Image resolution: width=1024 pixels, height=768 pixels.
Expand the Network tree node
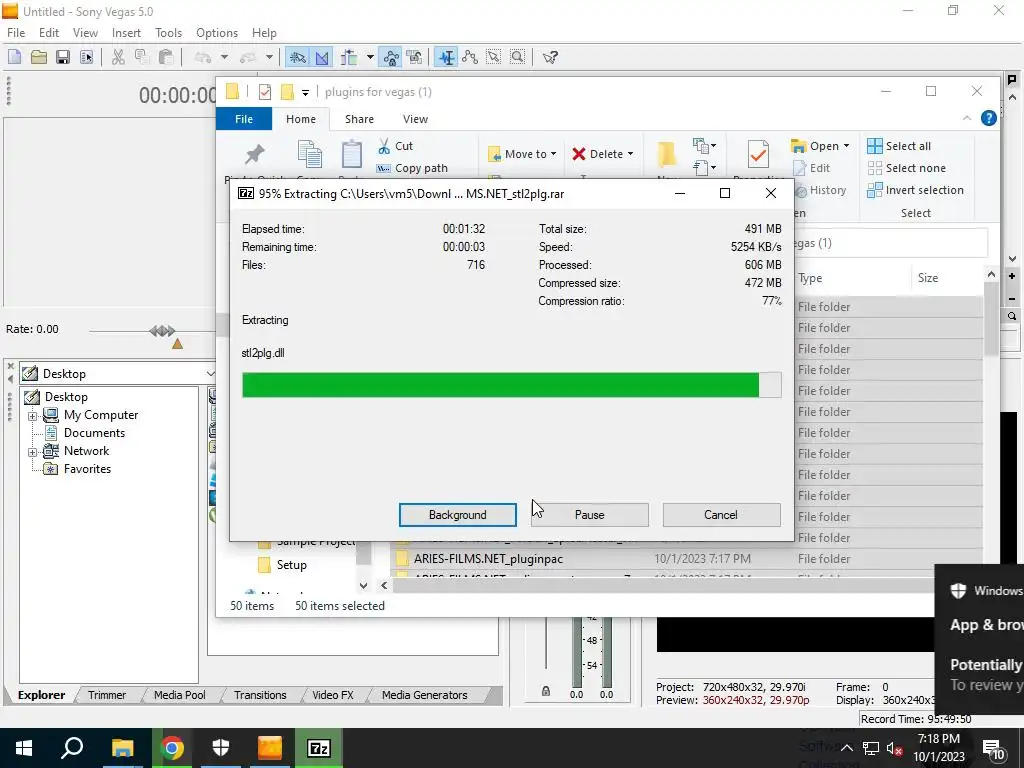click(32, 452)
